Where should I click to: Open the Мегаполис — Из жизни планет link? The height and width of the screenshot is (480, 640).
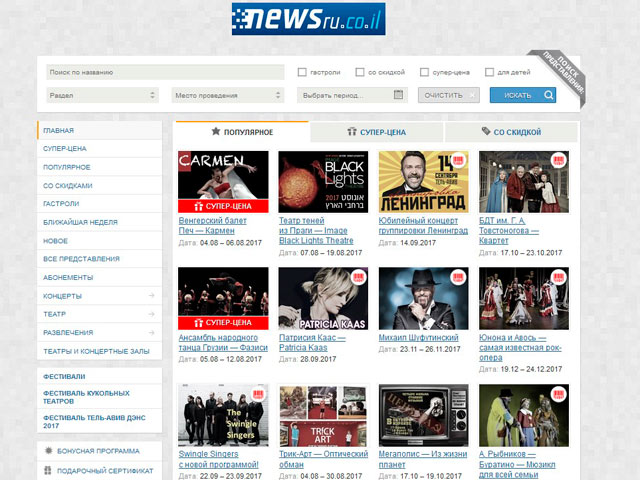(x=423, y=459)
